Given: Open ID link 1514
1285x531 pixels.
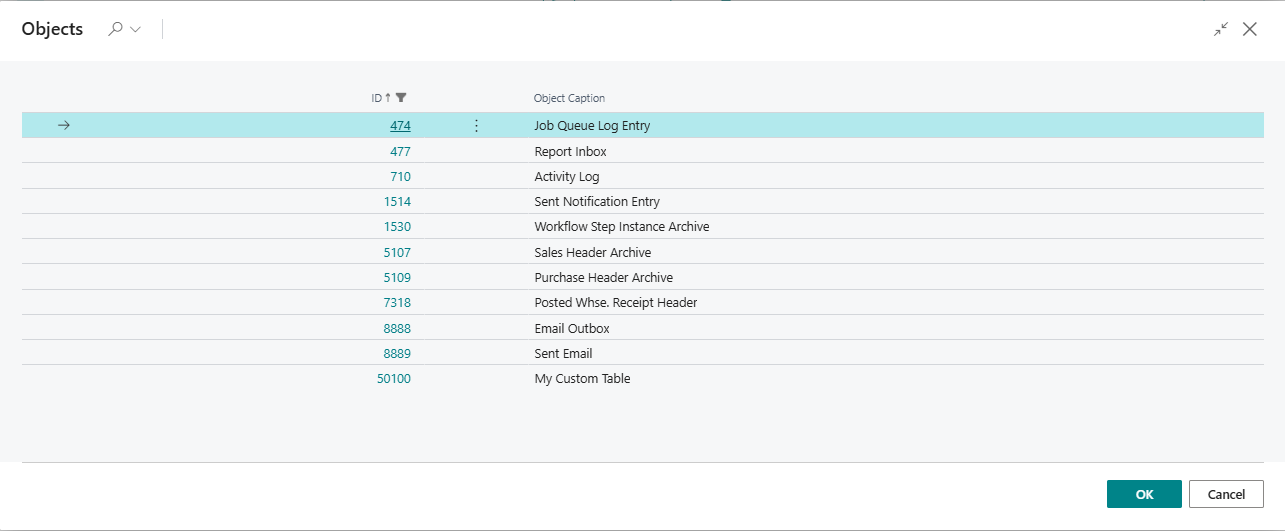Looking at the screenshot, I should tap(397, 202).
